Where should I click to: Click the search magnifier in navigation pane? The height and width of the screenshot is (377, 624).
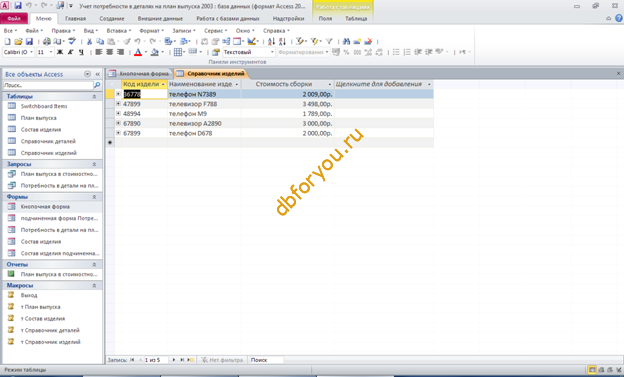coord(97,85)
